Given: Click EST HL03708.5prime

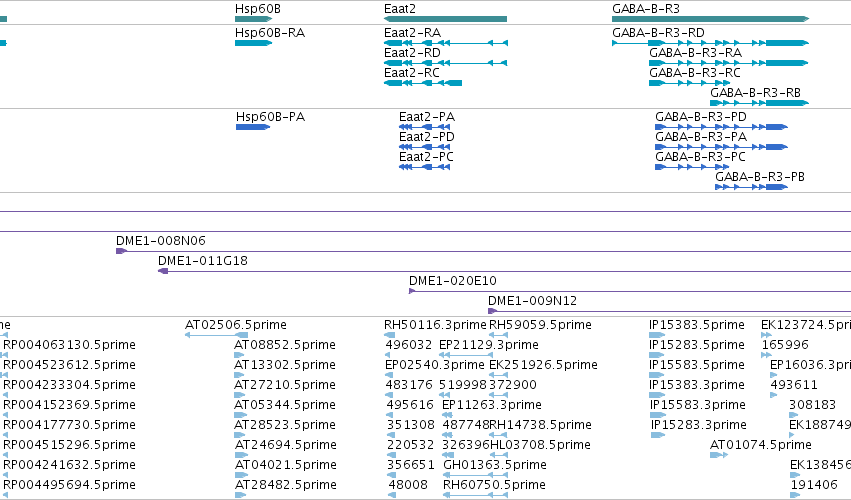Looking at the screenshot, I should click(x=540, y=445).
